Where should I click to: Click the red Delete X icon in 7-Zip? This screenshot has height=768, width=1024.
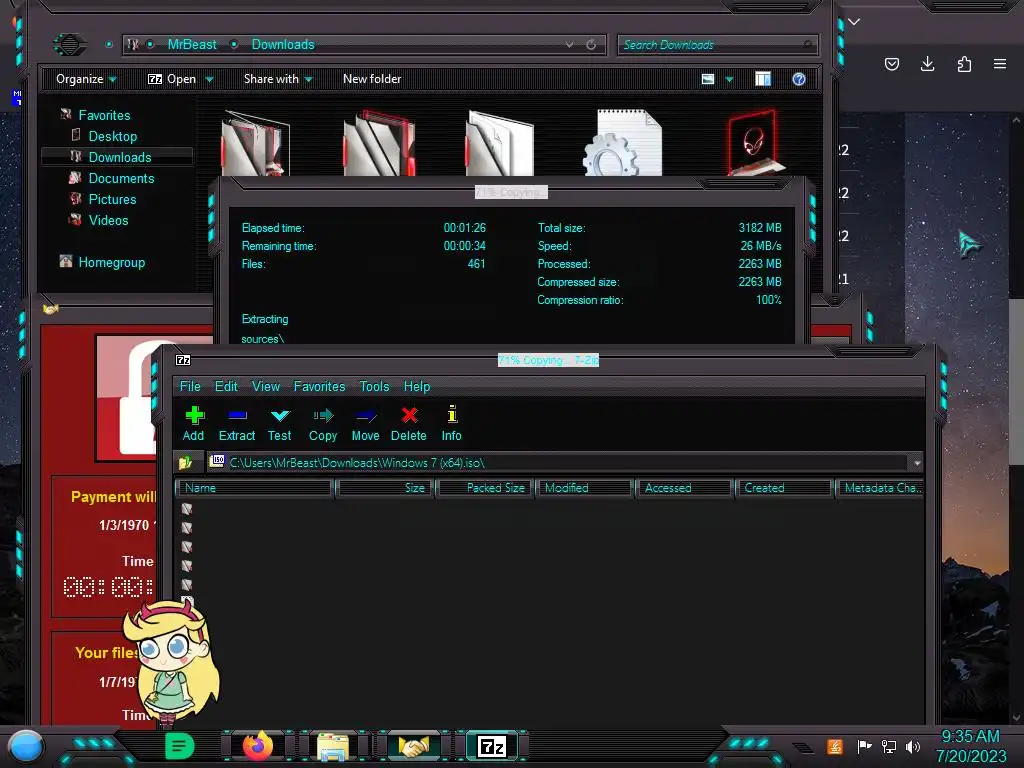(409, 415)
